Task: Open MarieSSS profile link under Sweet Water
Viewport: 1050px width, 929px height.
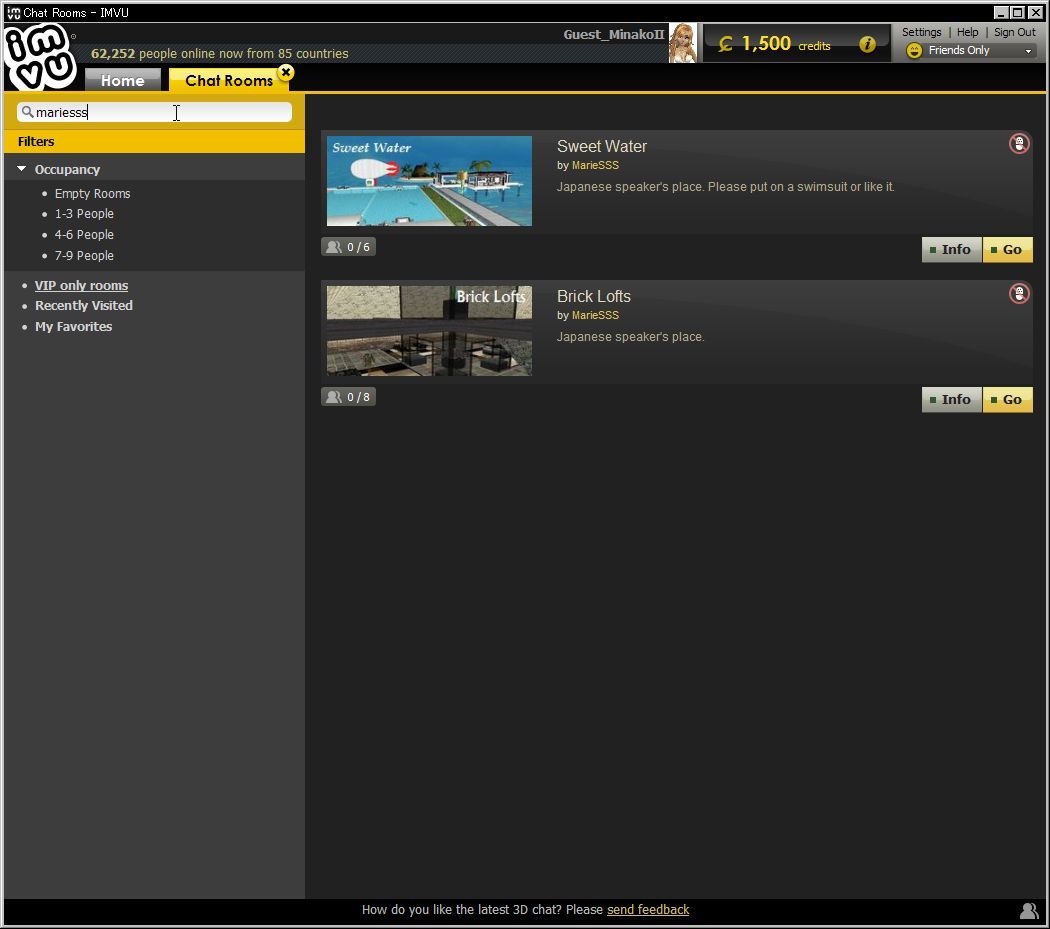Action: [595, 165]
